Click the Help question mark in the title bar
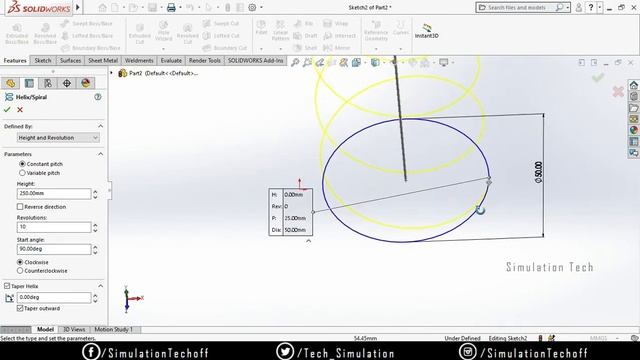Viewport: 640px width, 360px height. tap(591, 7)
